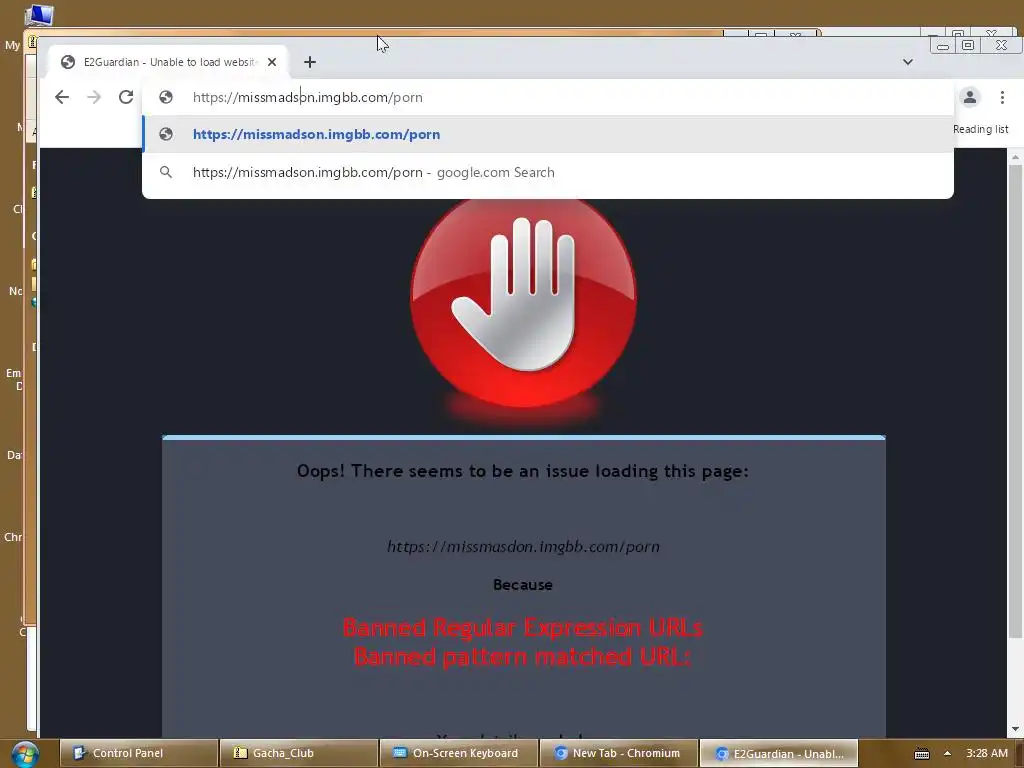Click the 'Oops! There seems to be an issue' heading
Screen dimensions: 1024x768
tap(523, 471)
